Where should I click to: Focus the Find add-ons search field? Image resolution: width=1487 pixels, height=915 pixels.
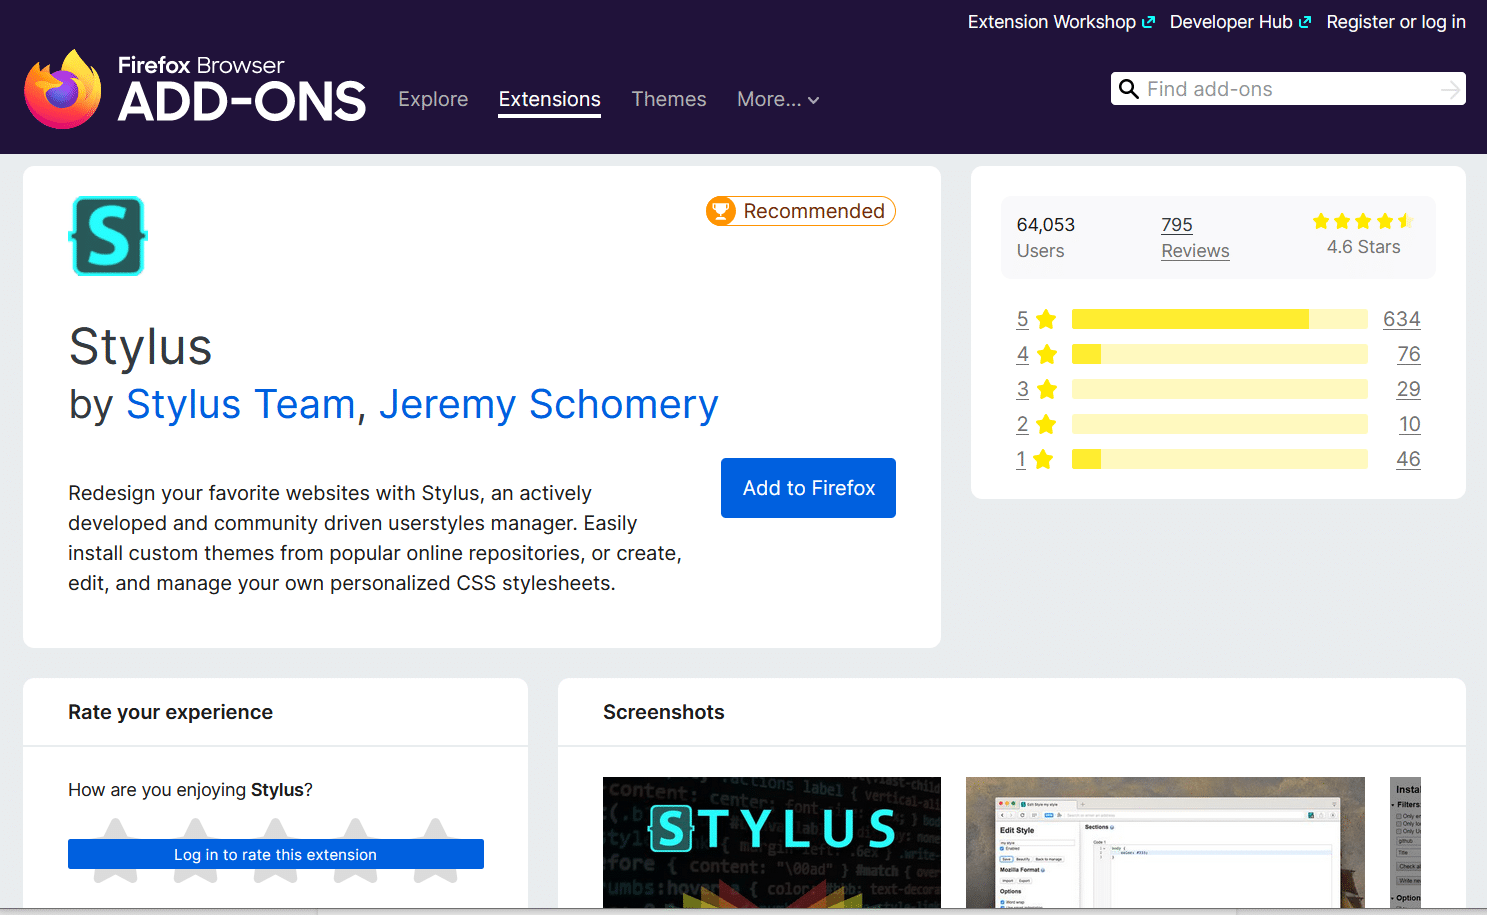coord(1290,89)
